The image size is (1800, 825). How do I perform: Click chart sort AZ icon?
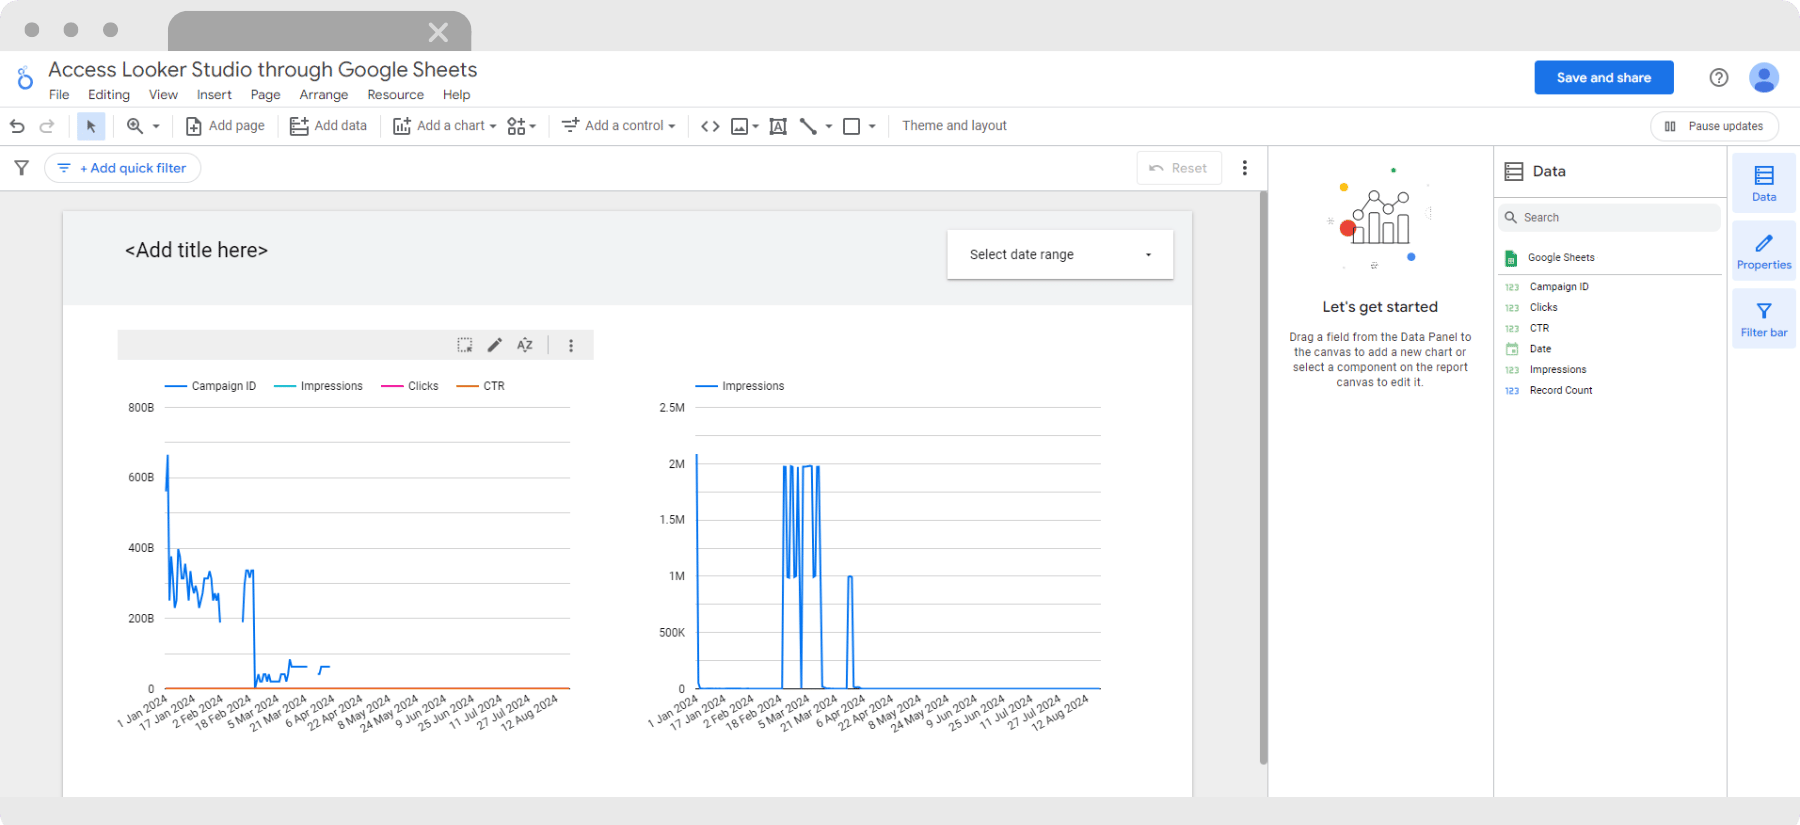pyautogui.click(x=525, y=345)
